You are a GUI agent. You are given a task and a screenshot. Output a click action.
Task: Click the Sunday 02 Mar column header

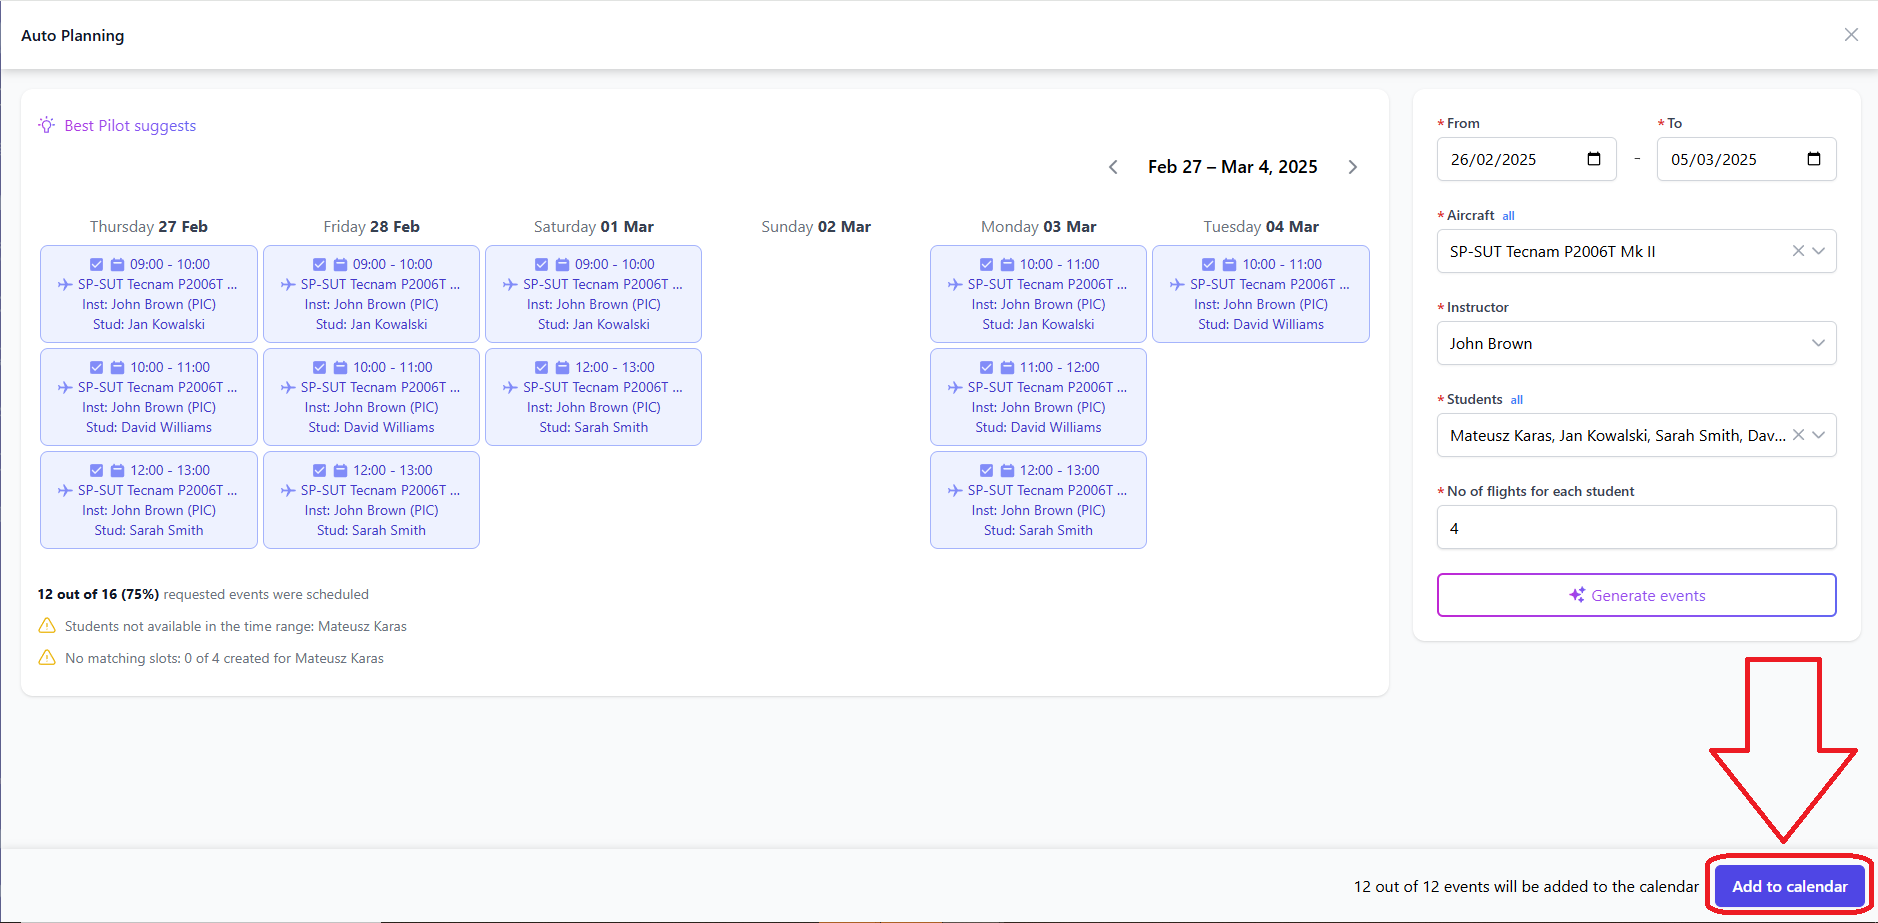click(816, 227)
